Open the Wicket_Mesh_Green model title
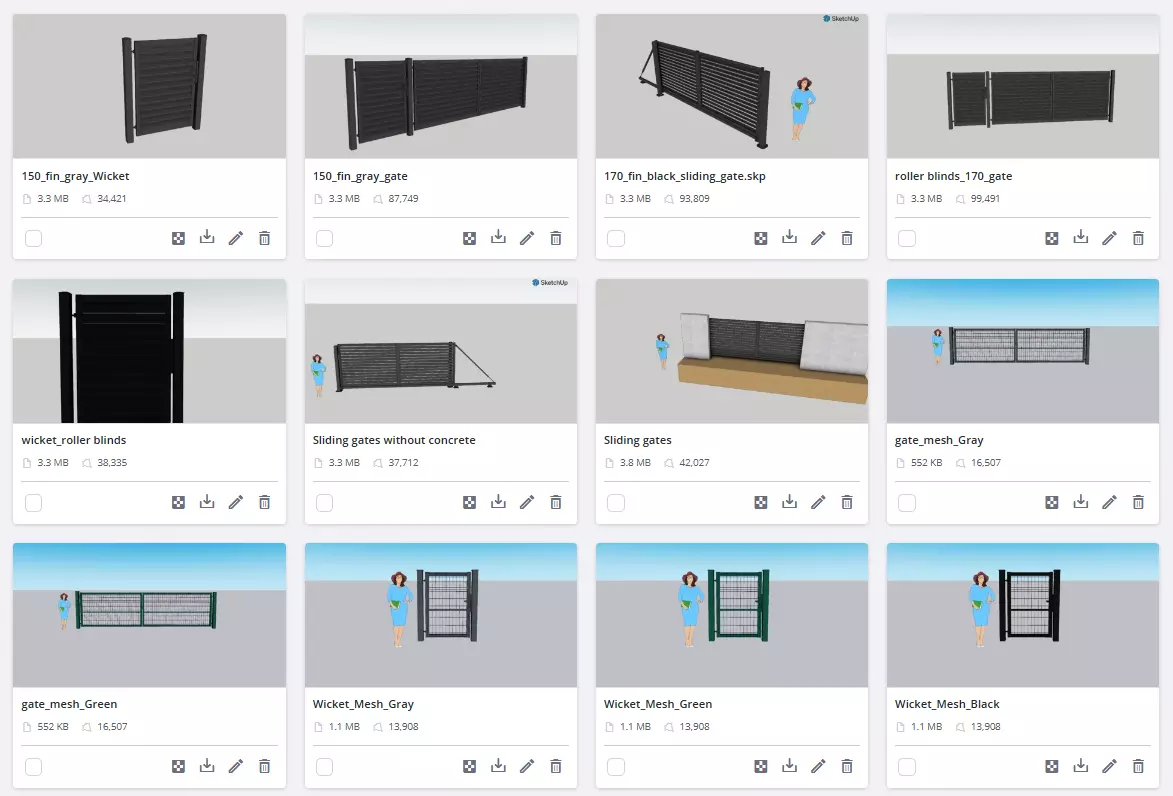The height and width of the screenshot is (796, 1173). [x=658, y=704]
